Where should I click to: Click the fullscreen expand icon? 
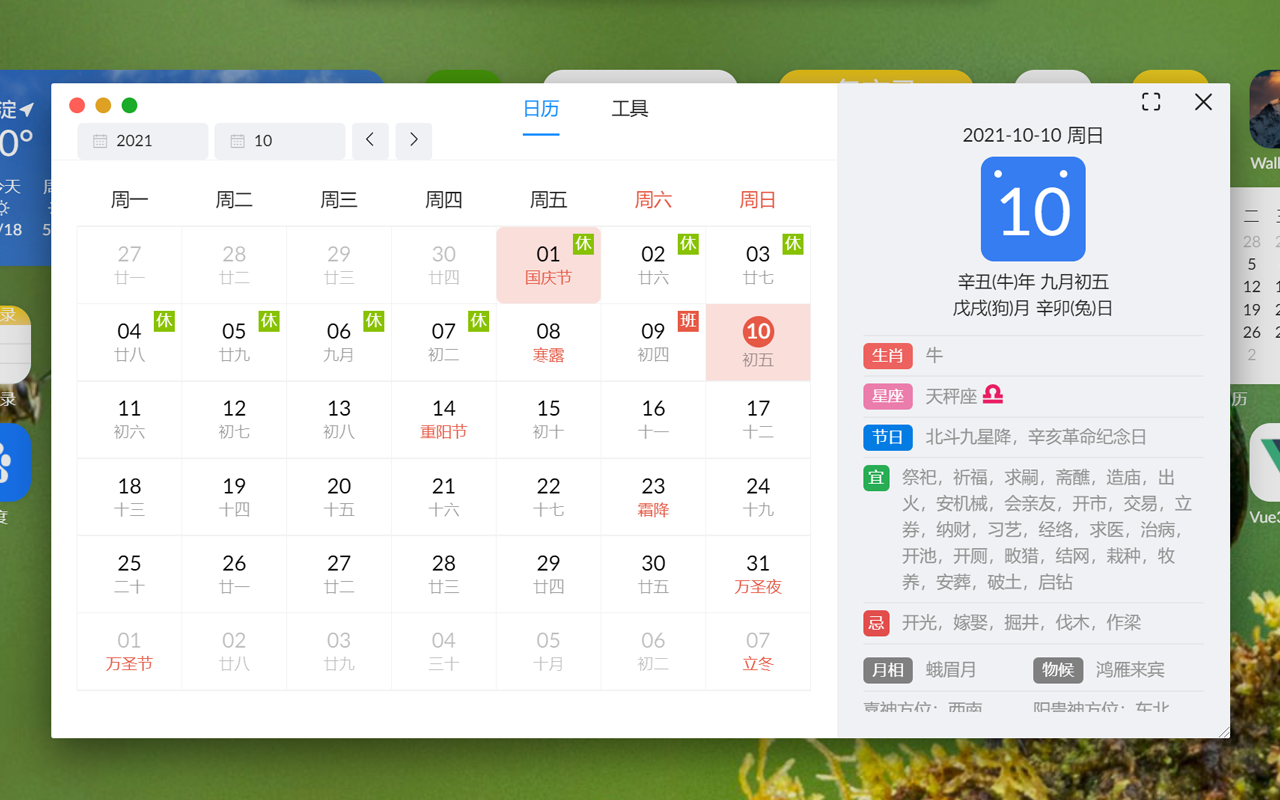click(1151, 101)
